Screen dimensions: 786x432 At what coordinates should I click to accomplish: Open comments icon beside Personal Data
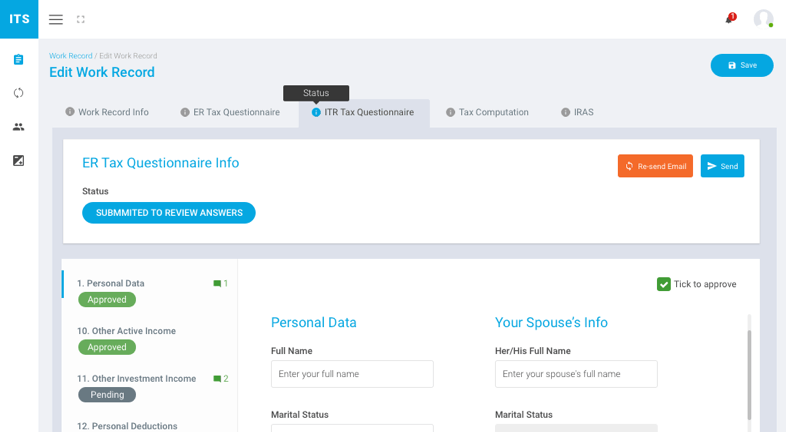(217, 284)
